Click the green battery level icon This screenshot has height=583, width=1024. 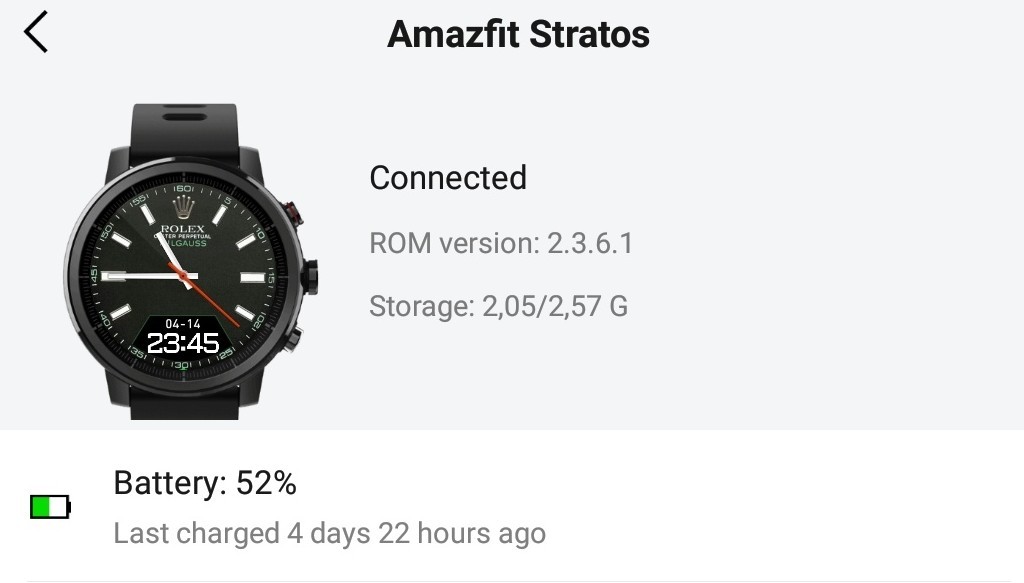coord(50,508)
